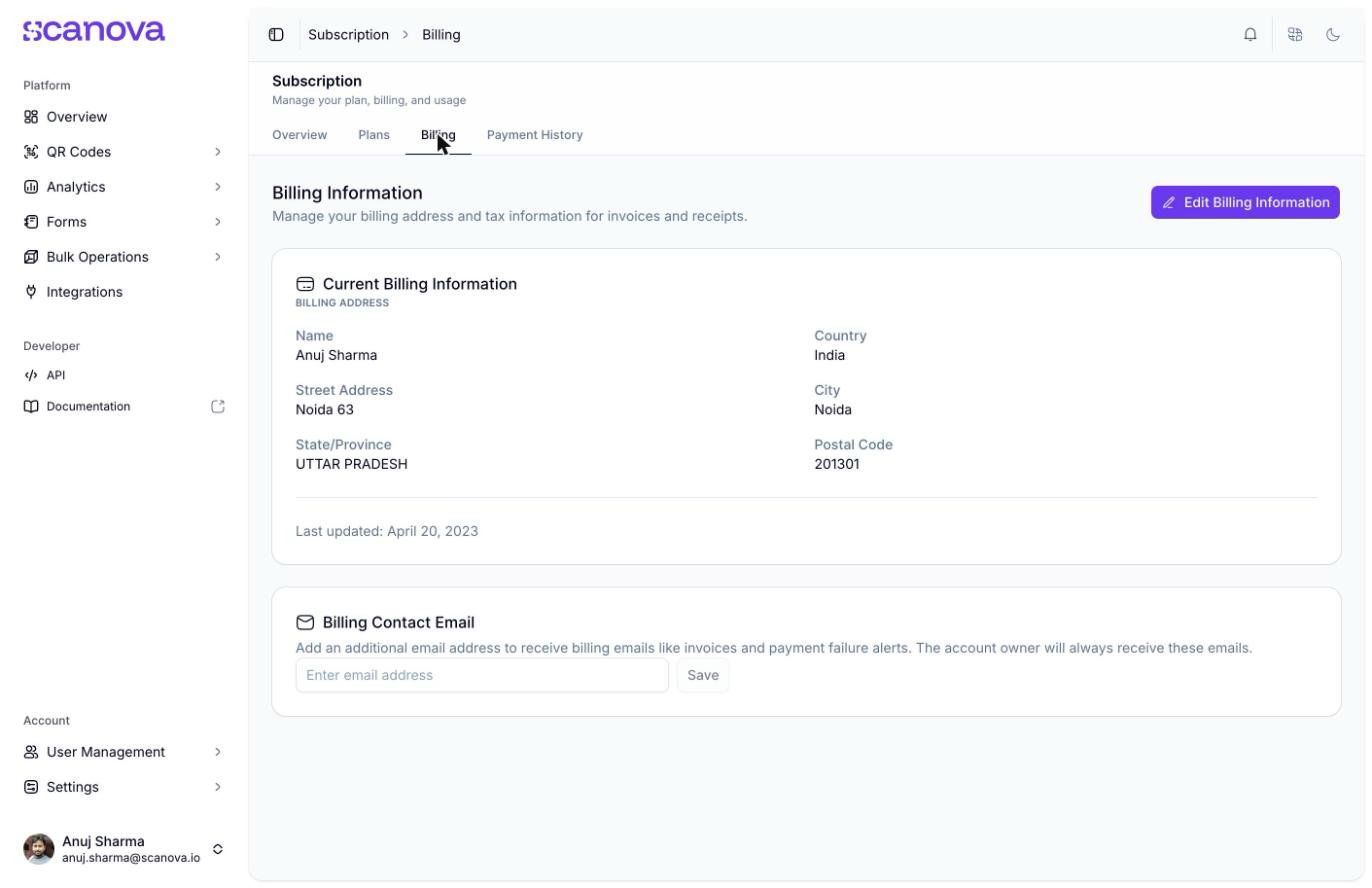Click the Analytics chart icon
Viewport: 1372px width, 888px height.
tap(31, 187)
